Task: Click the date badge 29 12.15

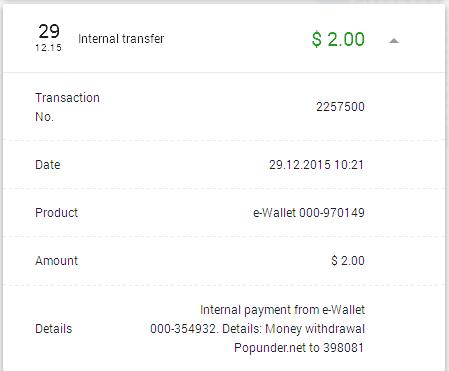Action: [x=49, y=38]
